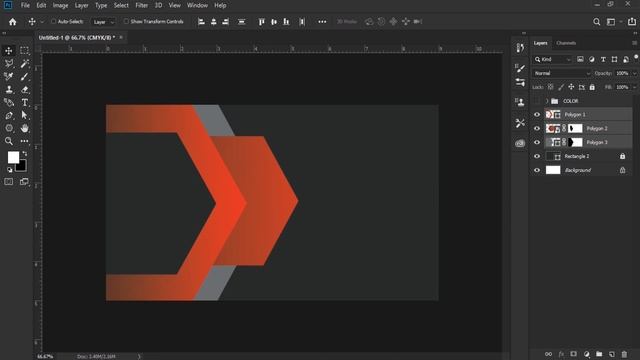Open the Filter menu
Image resolution: width=640 pixels, height=360 pixels.
tap(142, 5)
